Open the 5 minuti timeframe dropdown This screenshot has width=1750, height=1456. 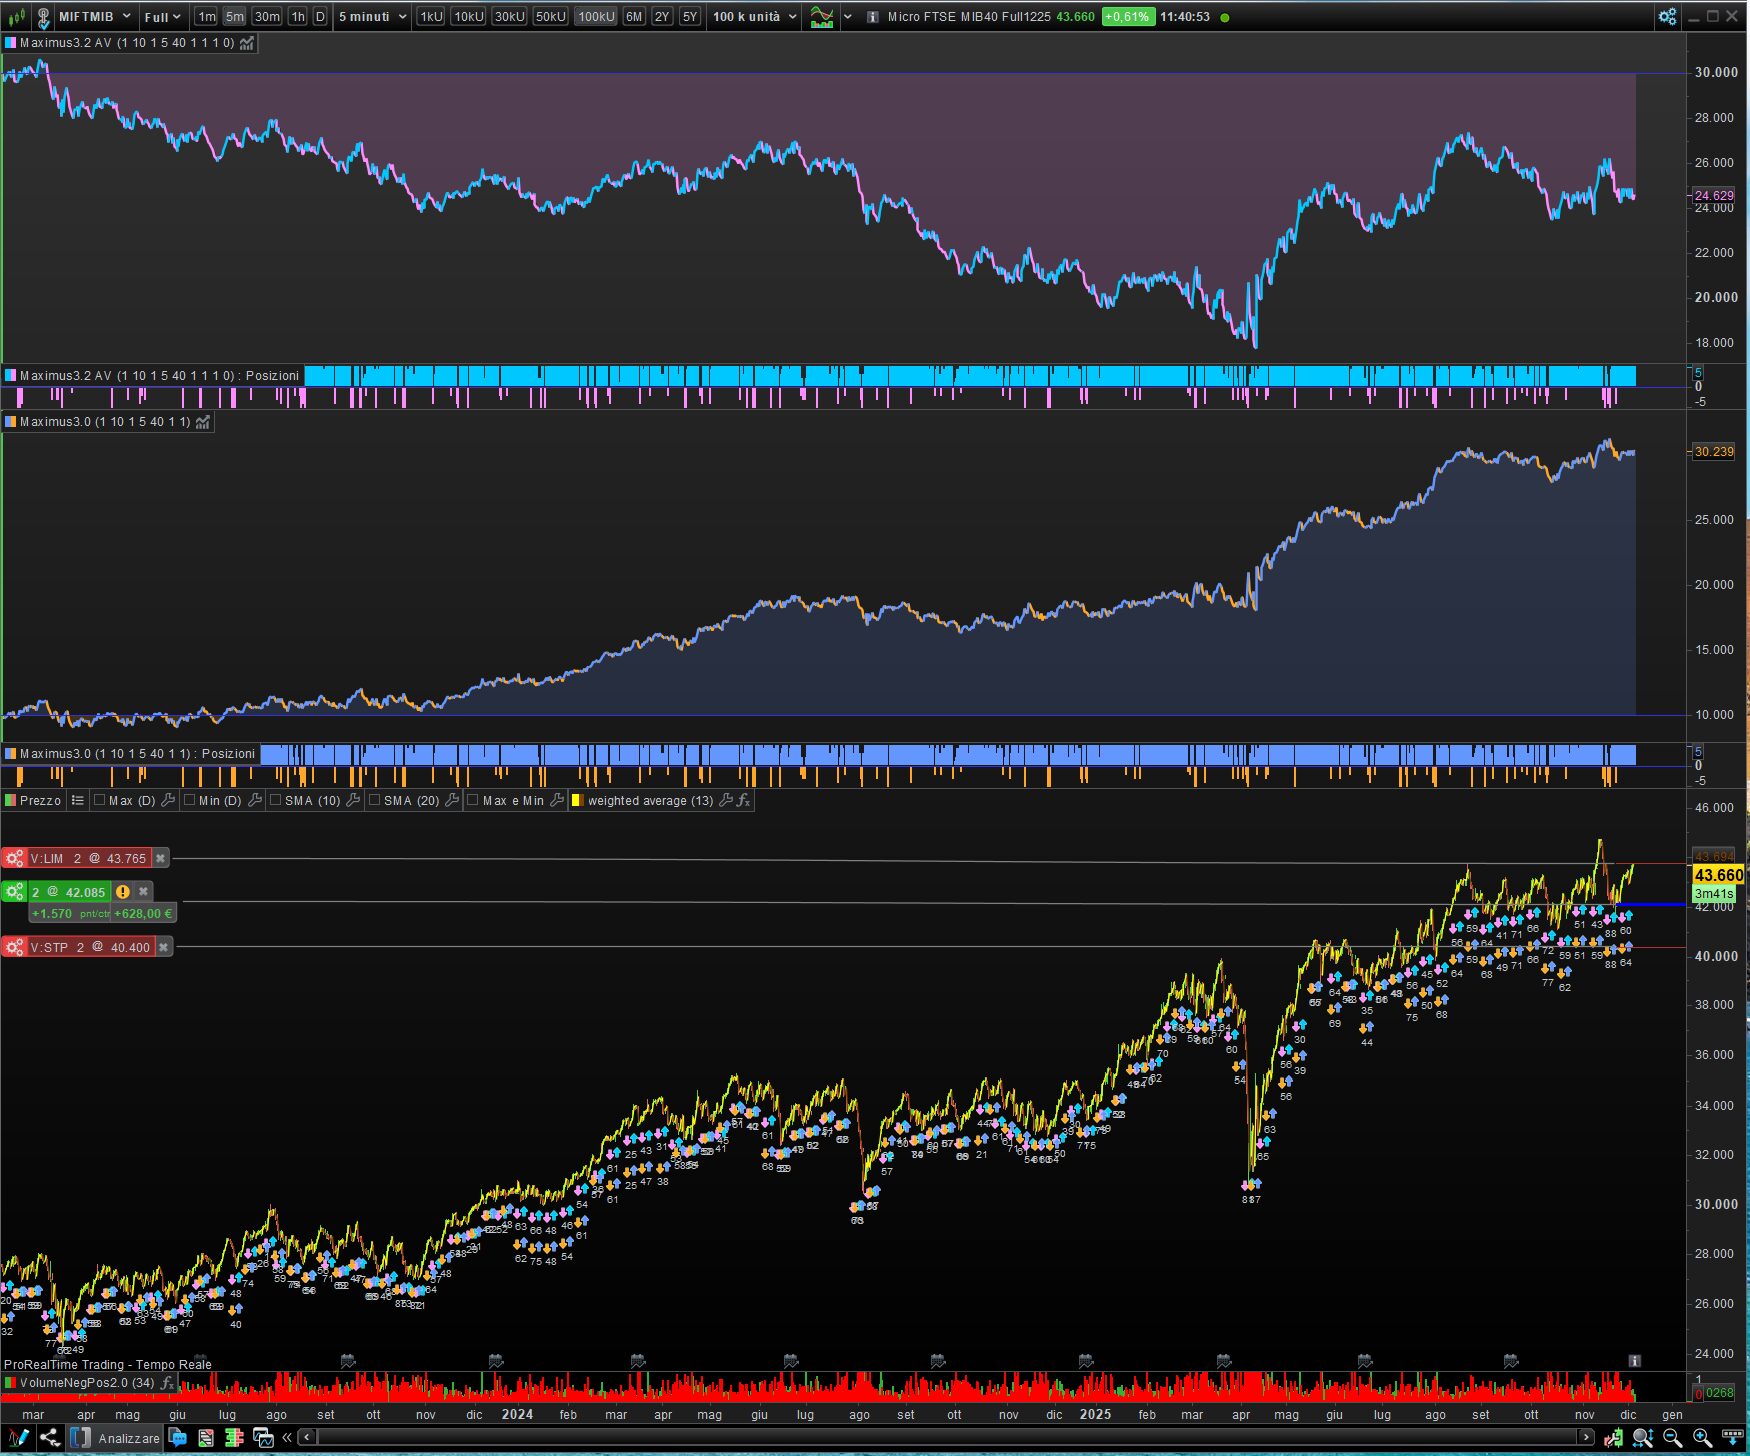pyautogui.click(x=372, y=17)
